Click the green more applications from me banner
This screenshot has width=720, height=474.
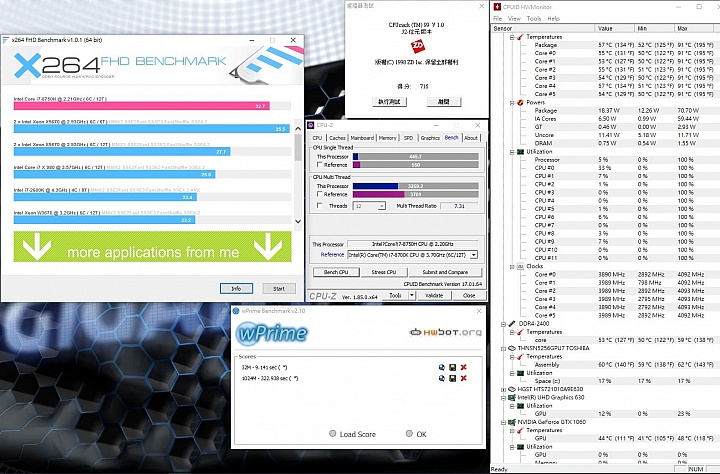(x=152, y=247)
